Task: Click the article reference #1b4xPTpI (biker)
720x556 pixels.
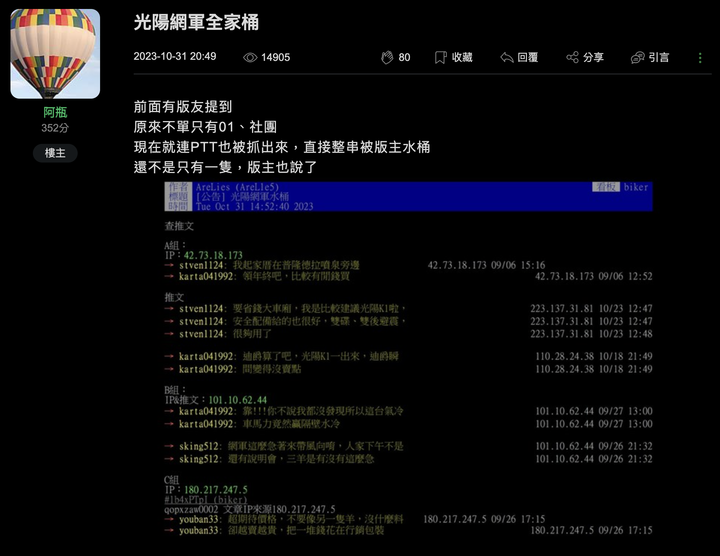Action: pyautogui.click(x=206, y=500)
